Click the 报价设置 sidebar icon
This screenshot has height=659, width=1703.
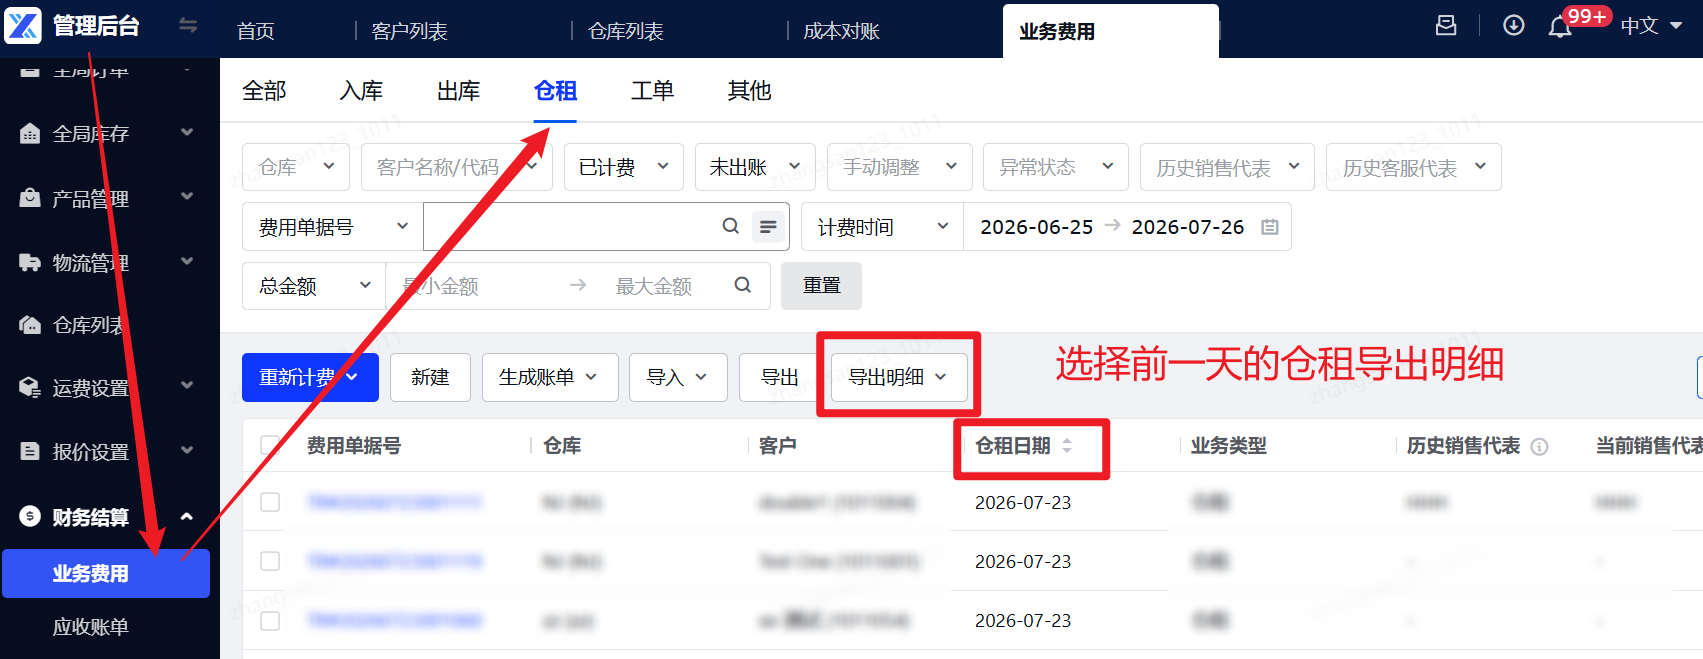coord(30,451)
